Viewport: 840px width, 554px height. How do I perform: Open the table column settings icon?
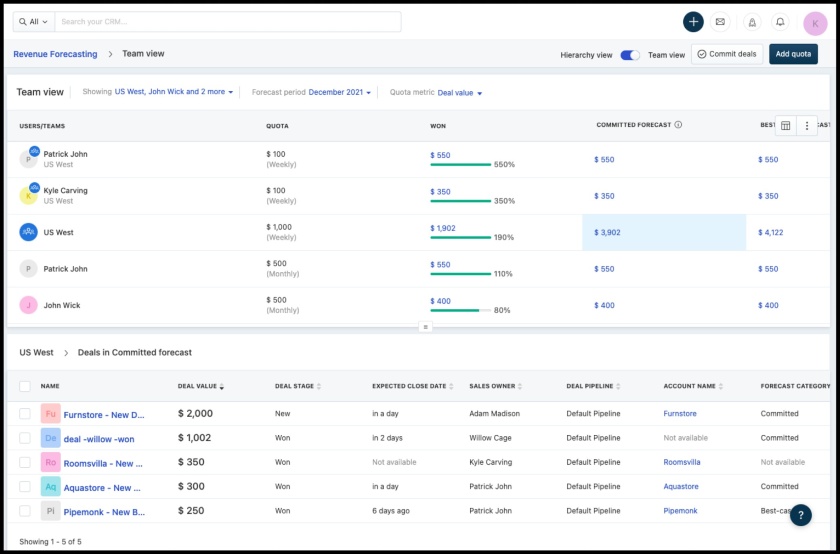[x=785, y=125]
